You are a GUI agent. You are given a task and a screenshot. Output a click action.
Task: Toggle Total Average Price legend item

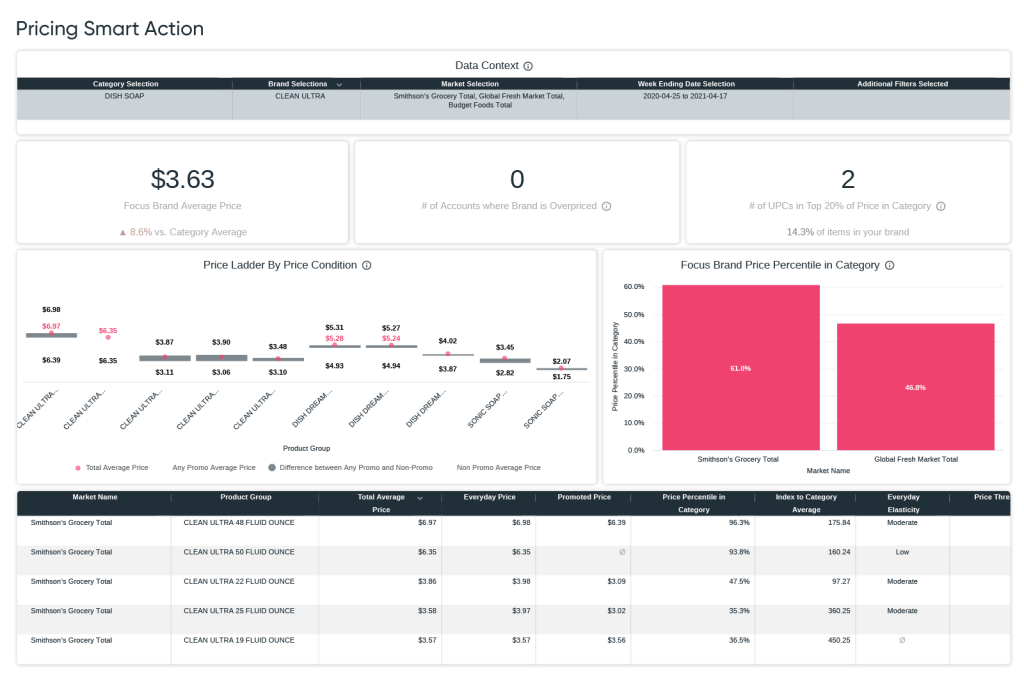tap(112, 468)
